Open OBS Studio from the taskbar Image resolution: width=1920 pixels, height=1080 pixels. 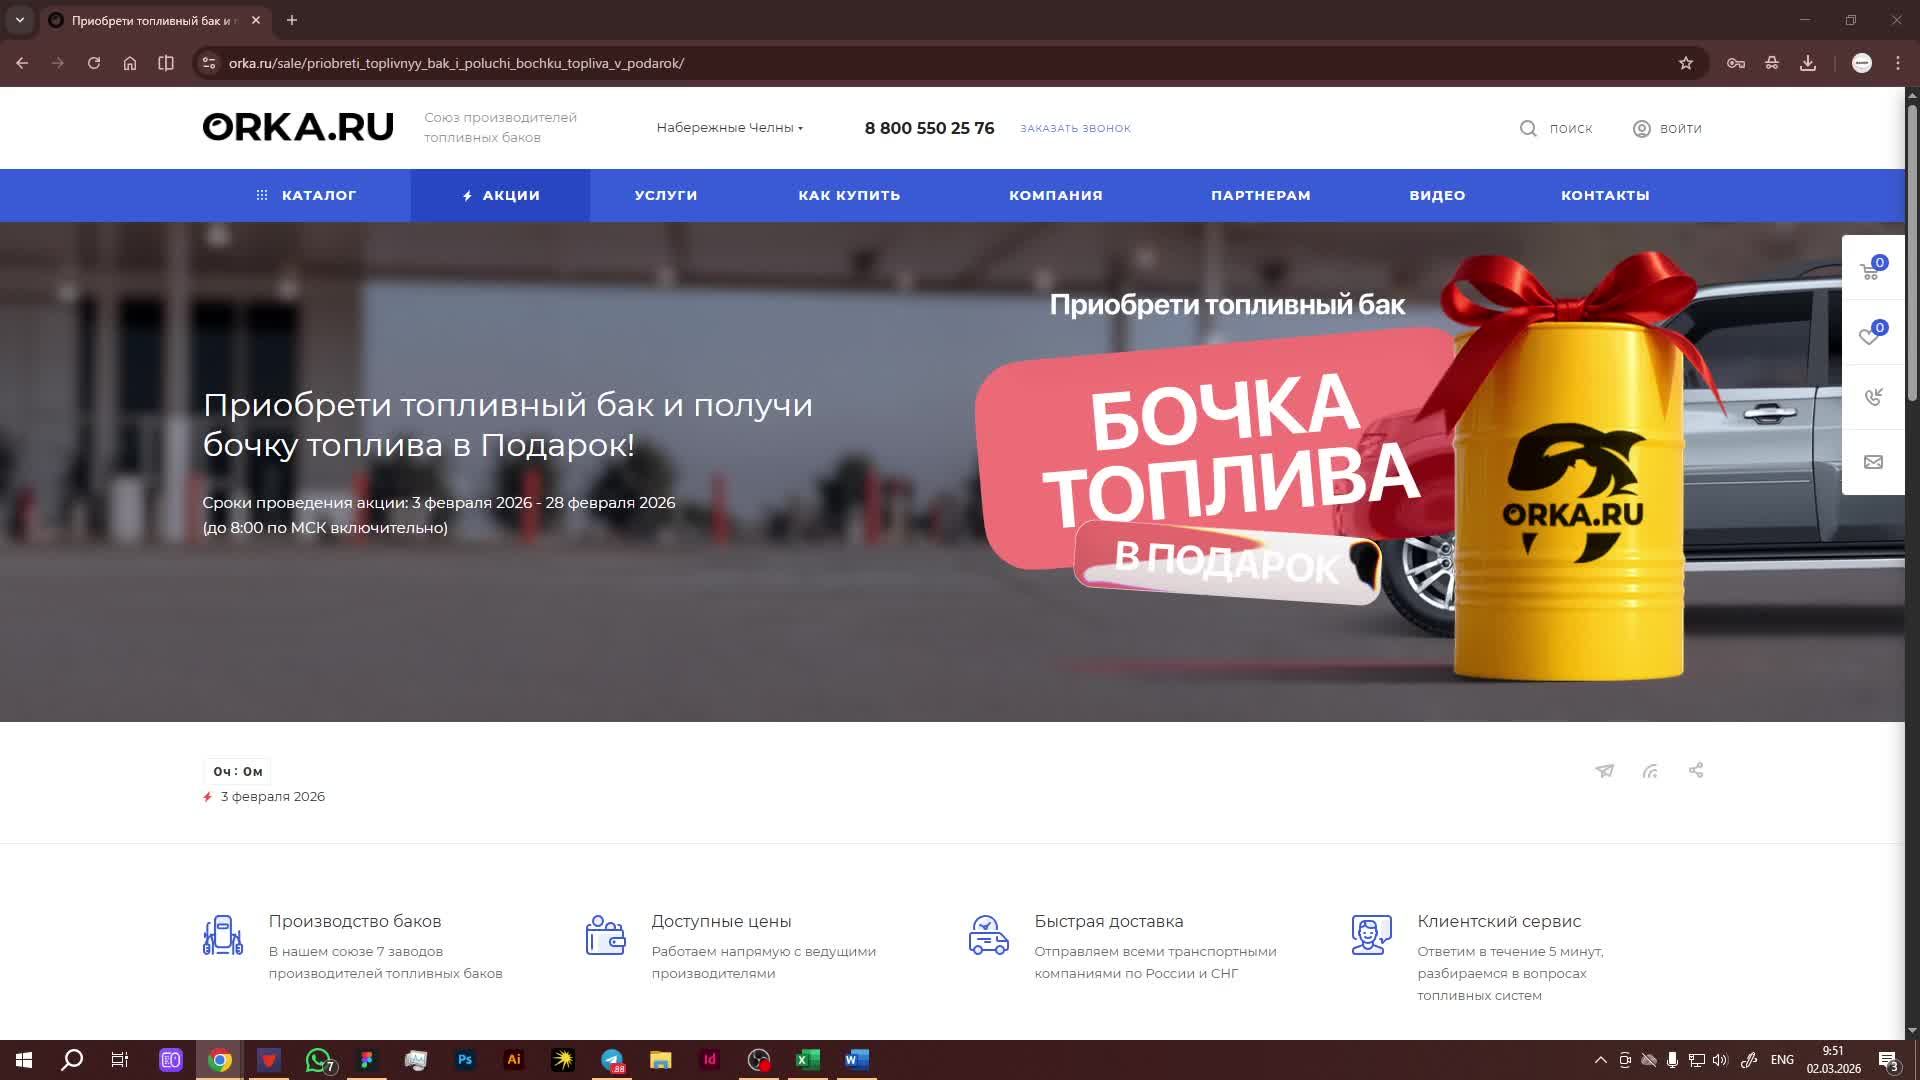pyautogui.click(x=758, y=1060)
